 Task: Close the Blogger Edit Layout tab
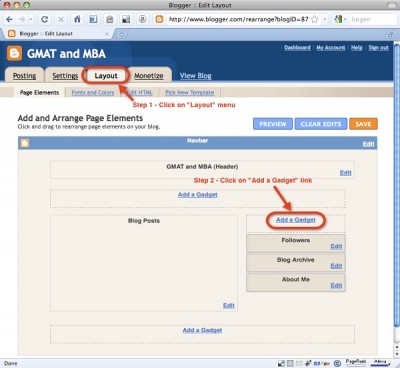(x=107, y=34)
